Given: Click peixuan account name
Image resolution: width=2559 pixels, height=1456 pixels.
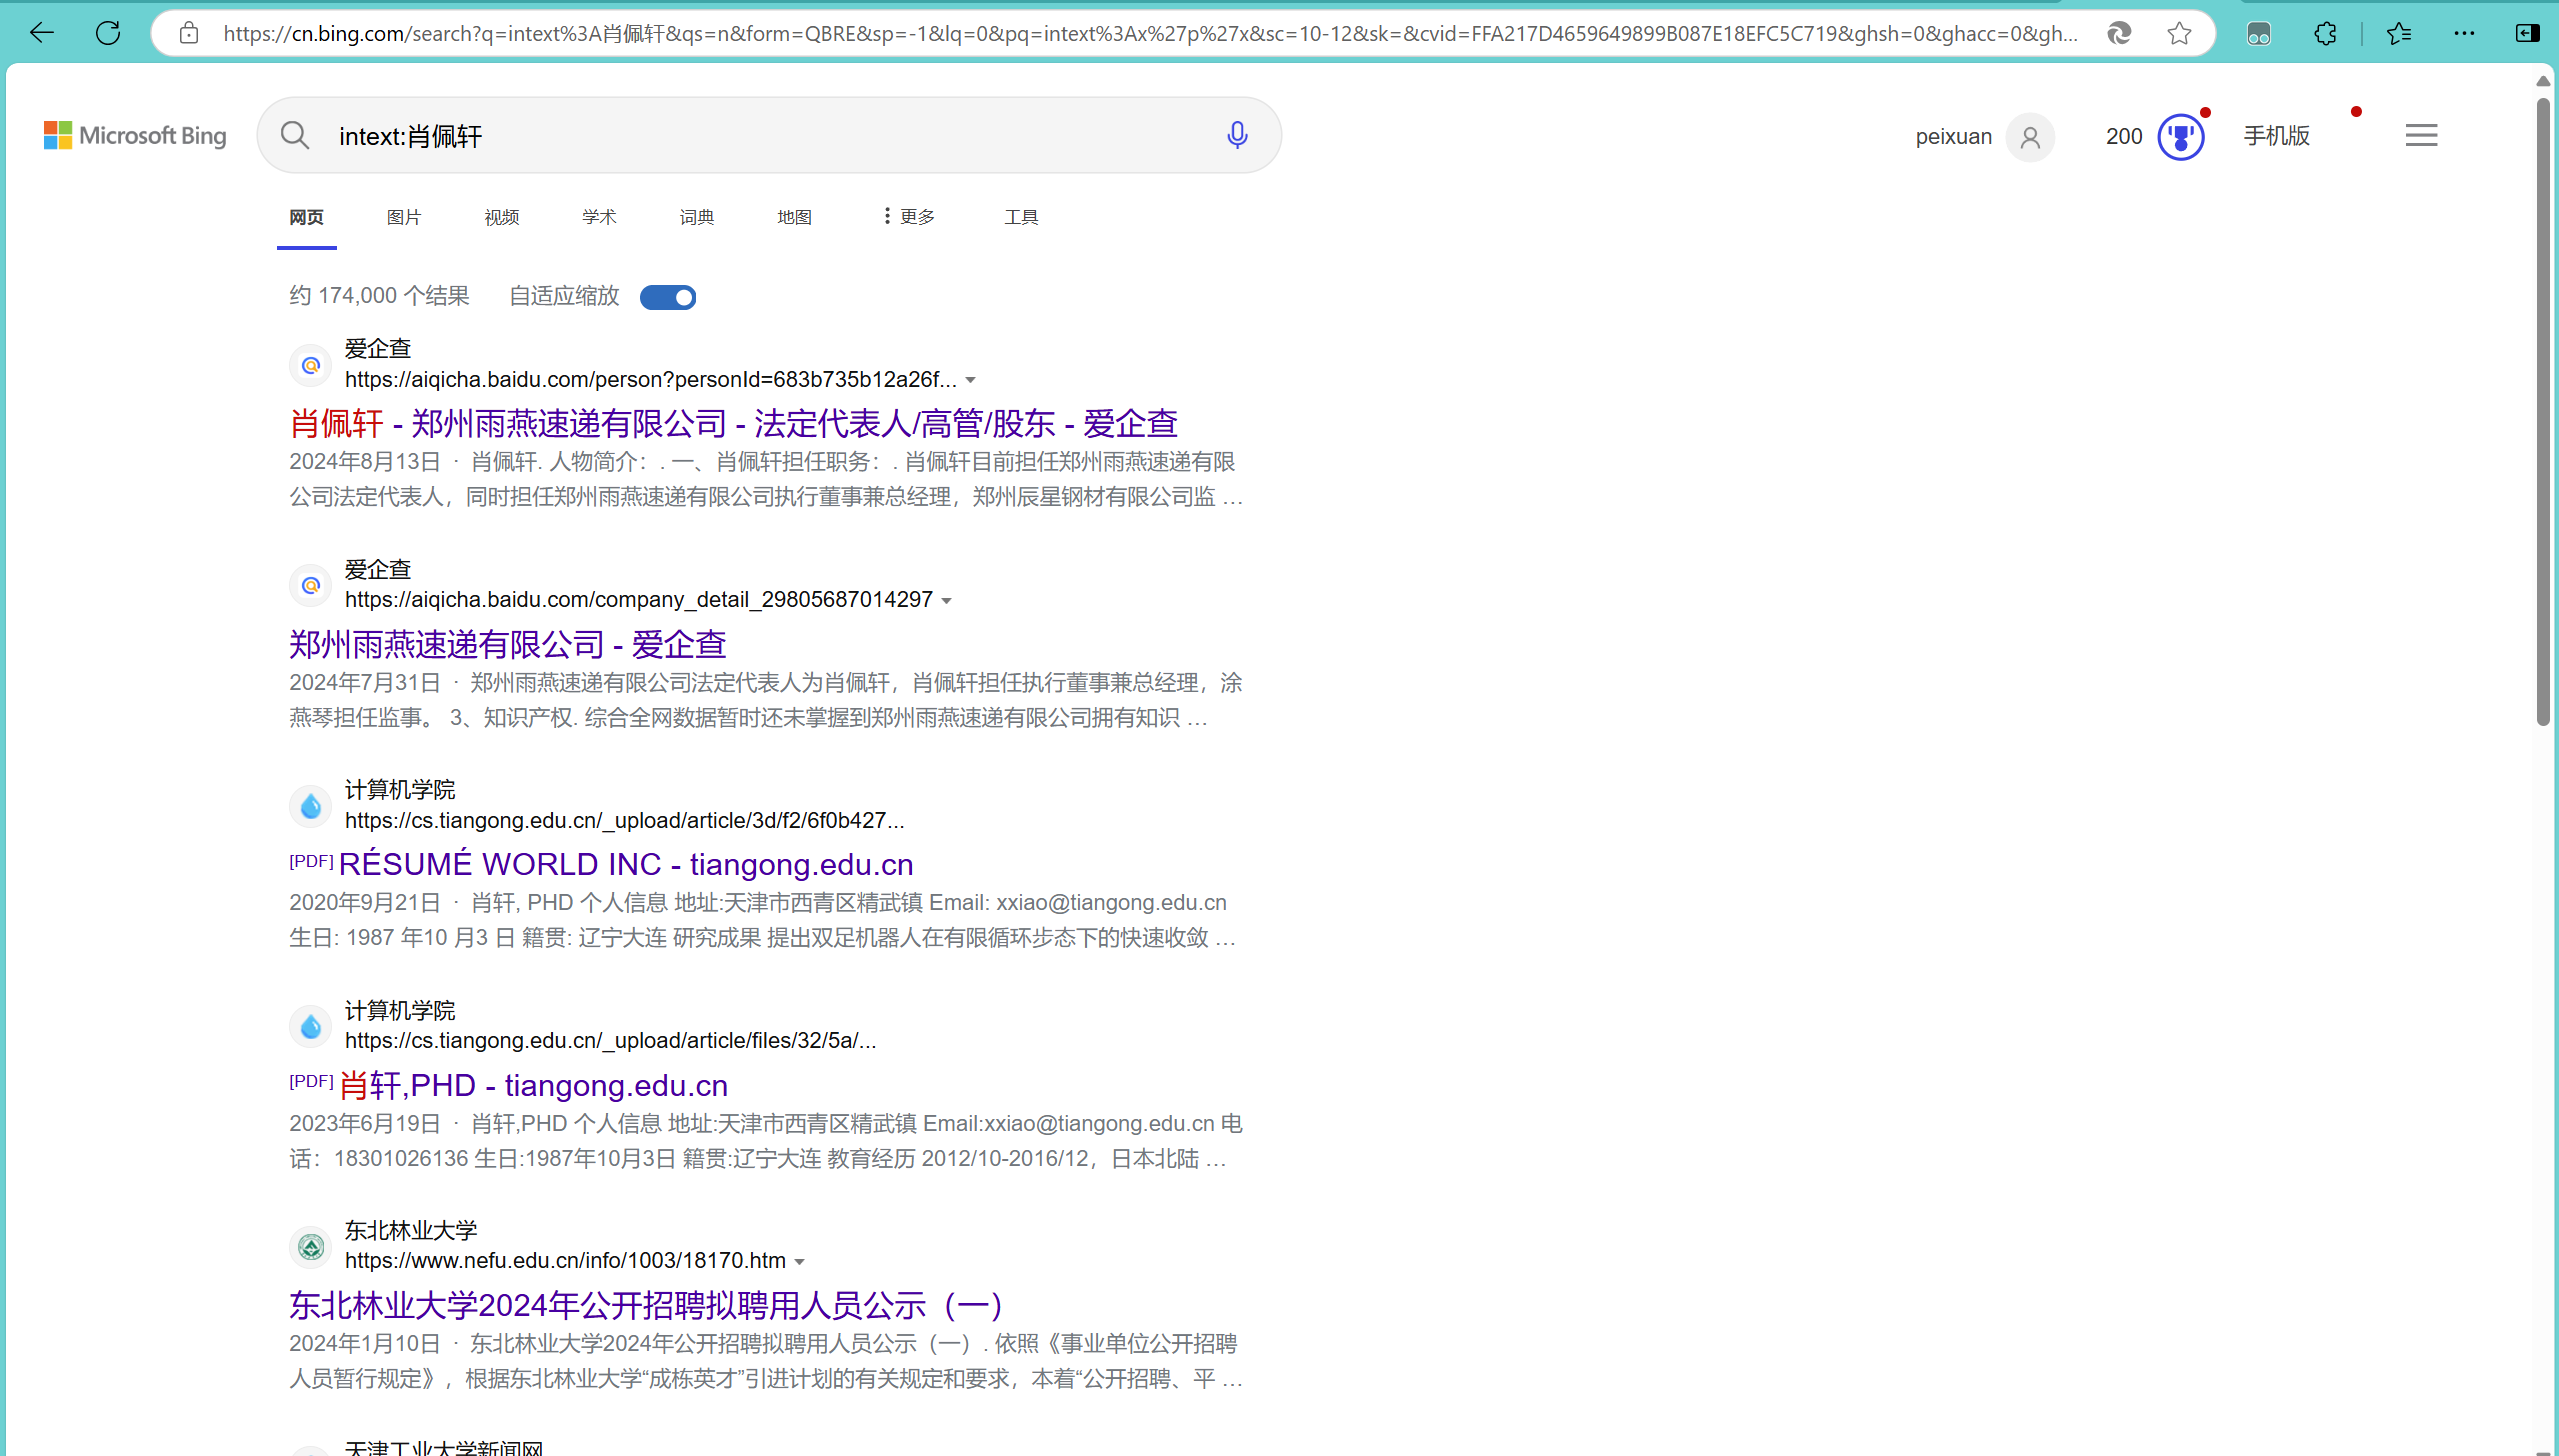Looking at the screenshot, I should (1953, 137).
